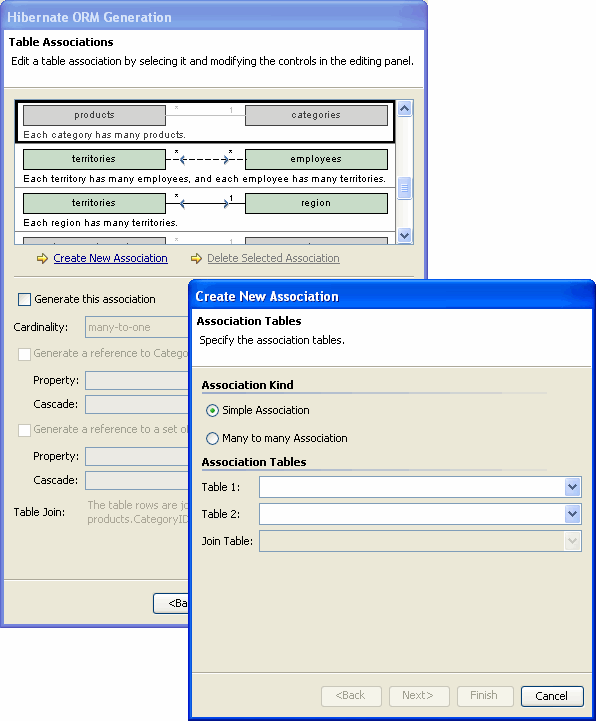Click the Cancel button in Create New Association
This screenshot has height=721, width=596.
click(x=552, y=696)
